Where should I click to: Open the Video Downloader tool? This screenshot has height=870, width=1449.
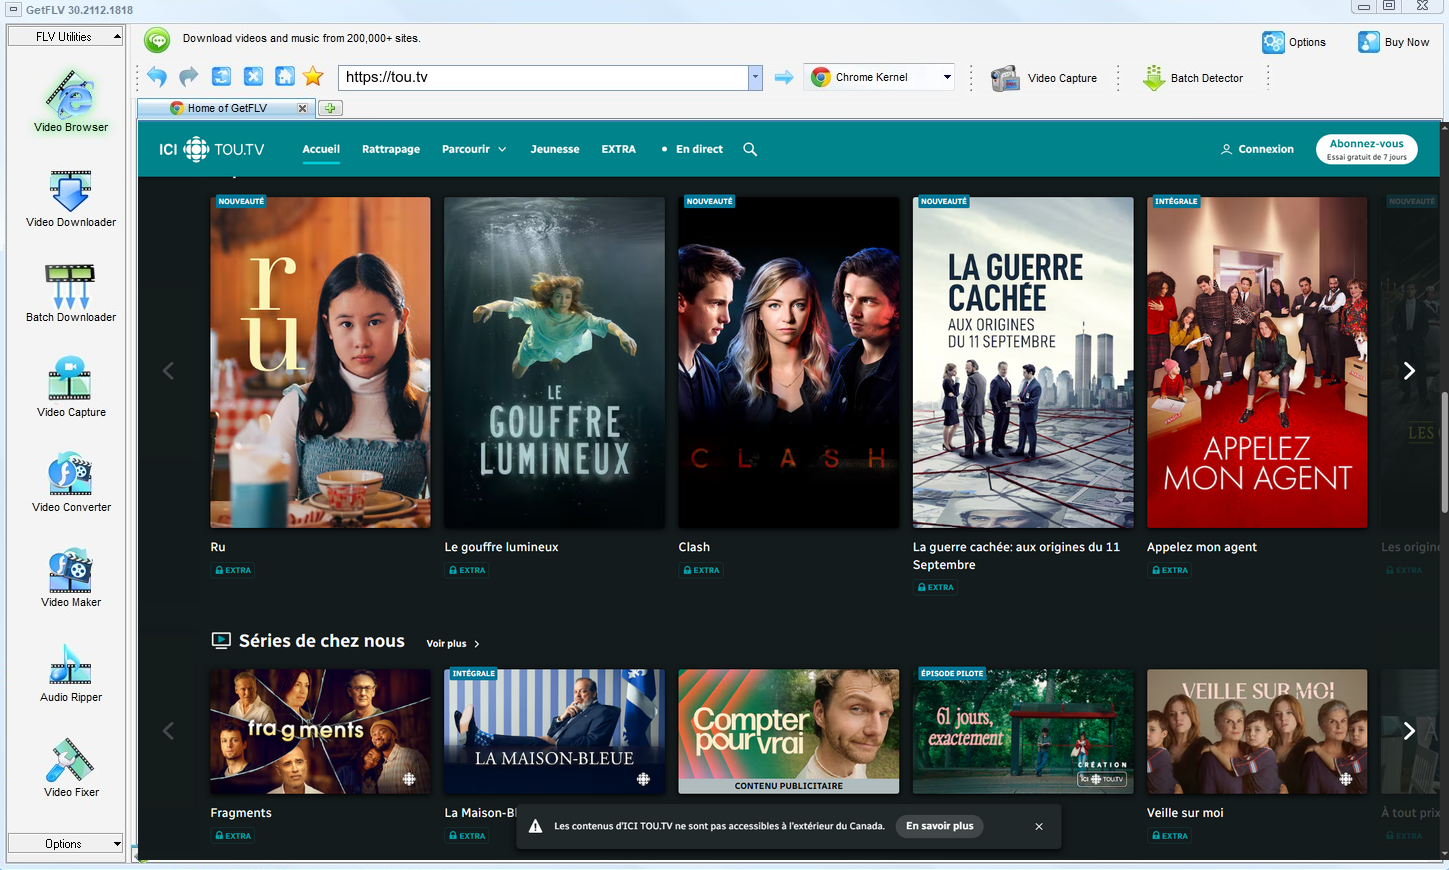(71, 198)
